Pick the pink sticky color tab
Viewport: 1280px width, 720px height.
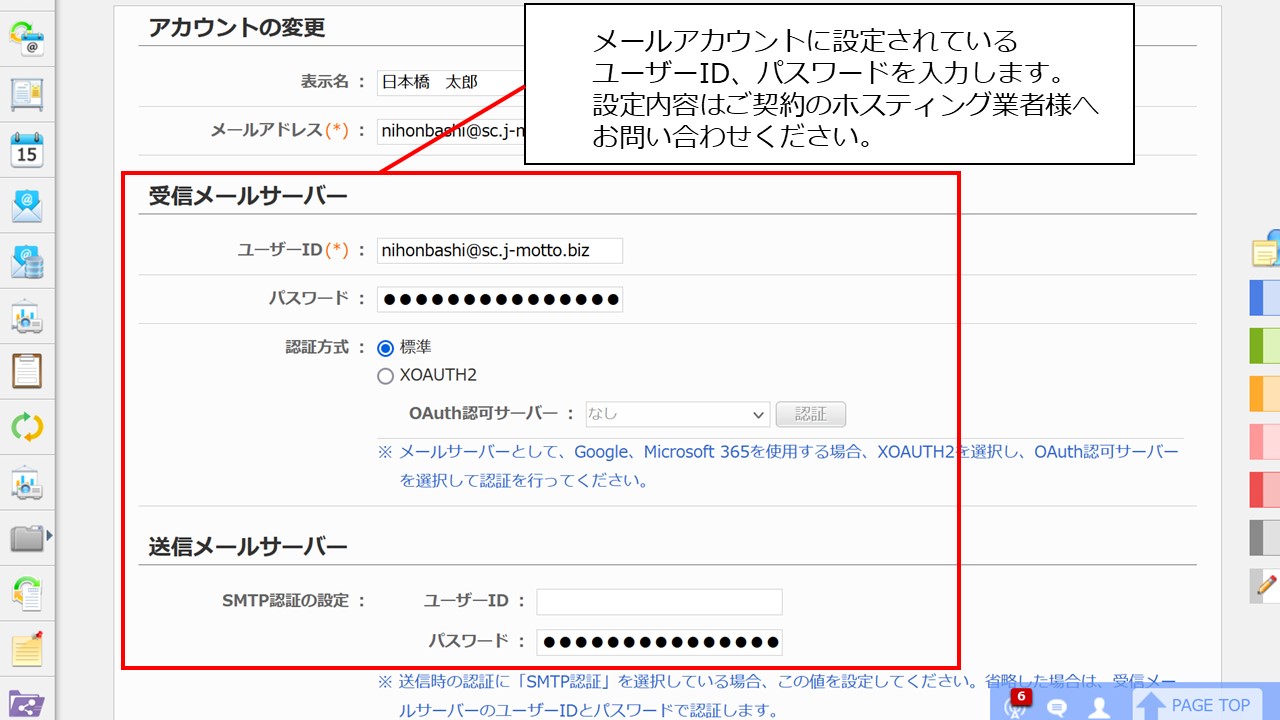(x=1265, y=442)
